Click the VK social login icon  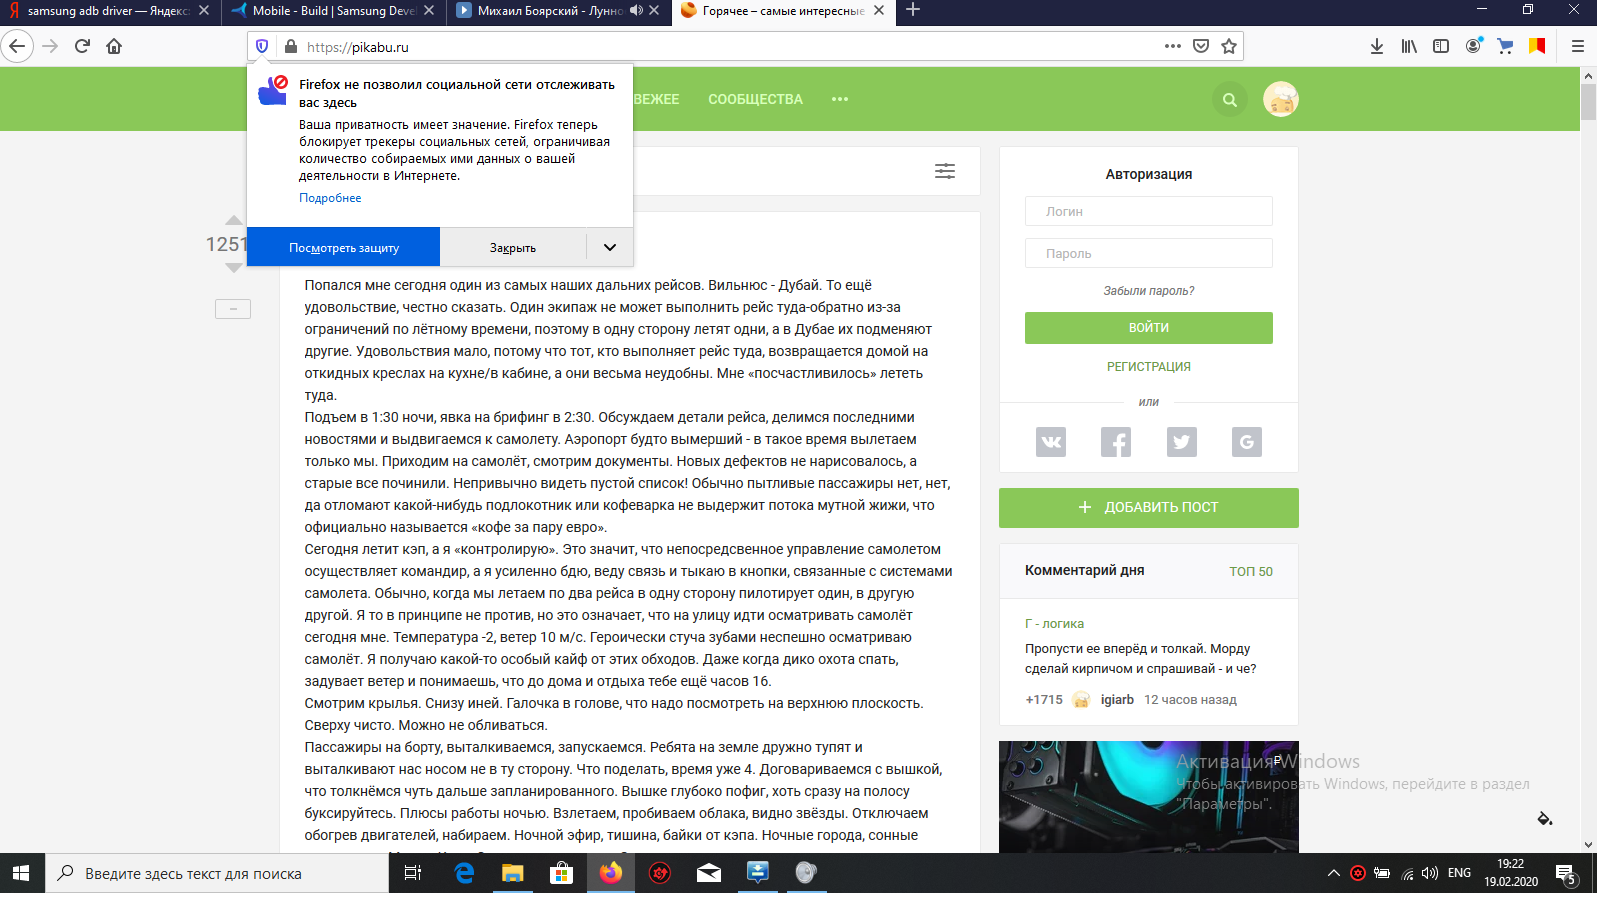pos(1050,442)
